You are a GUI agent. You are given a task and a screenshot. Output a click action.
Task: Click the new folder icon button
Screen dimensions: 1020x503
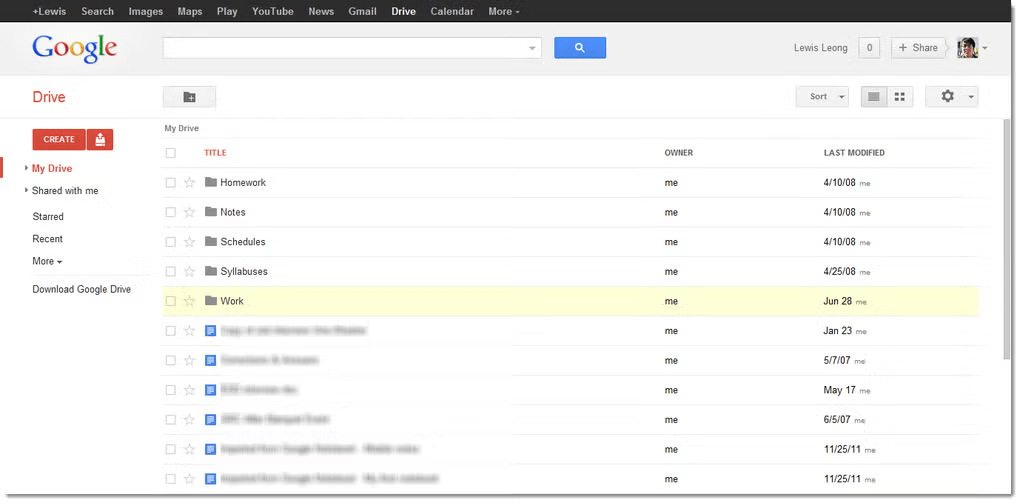click(189, 97)
